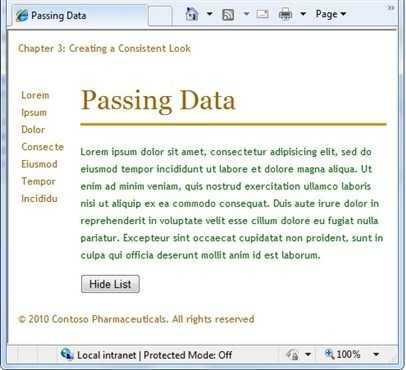Click the Consecte sidebar link

42,147
